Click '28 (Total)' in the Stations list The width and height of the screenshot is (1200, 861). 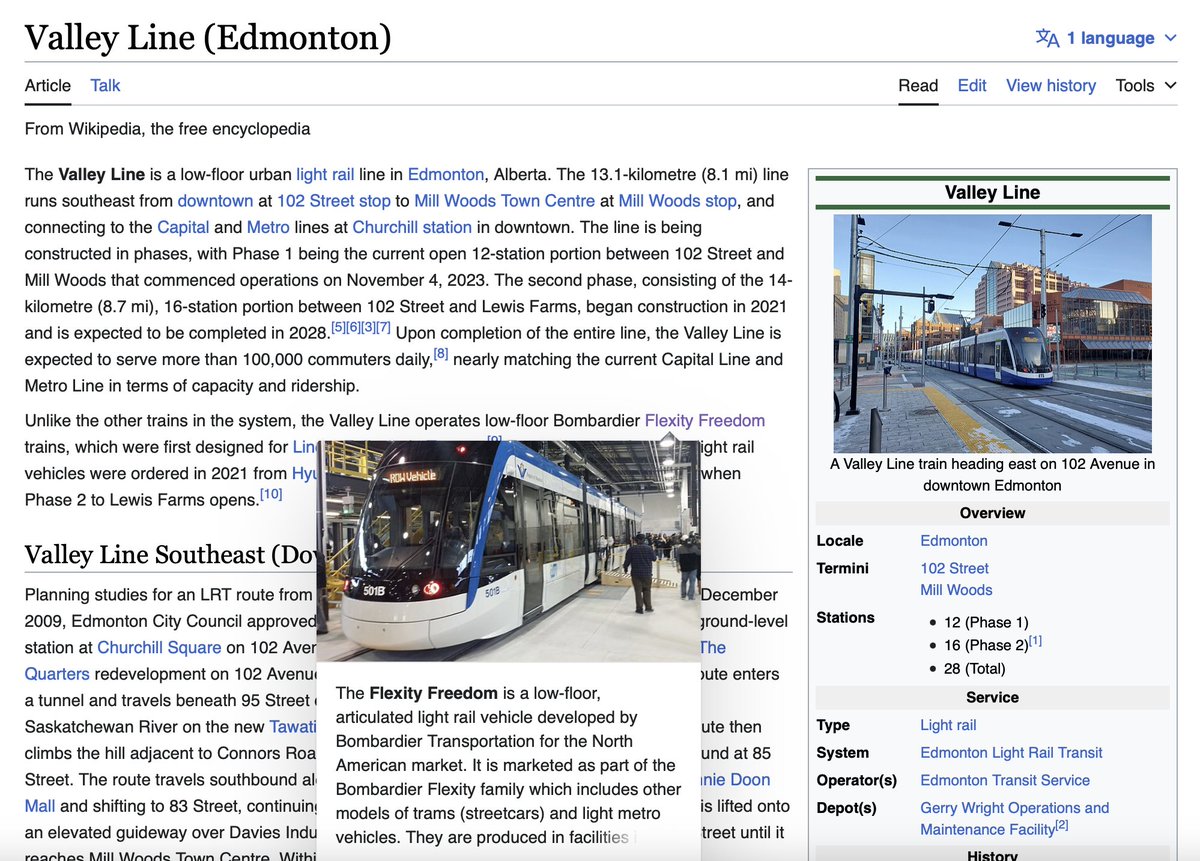point(975,668)
